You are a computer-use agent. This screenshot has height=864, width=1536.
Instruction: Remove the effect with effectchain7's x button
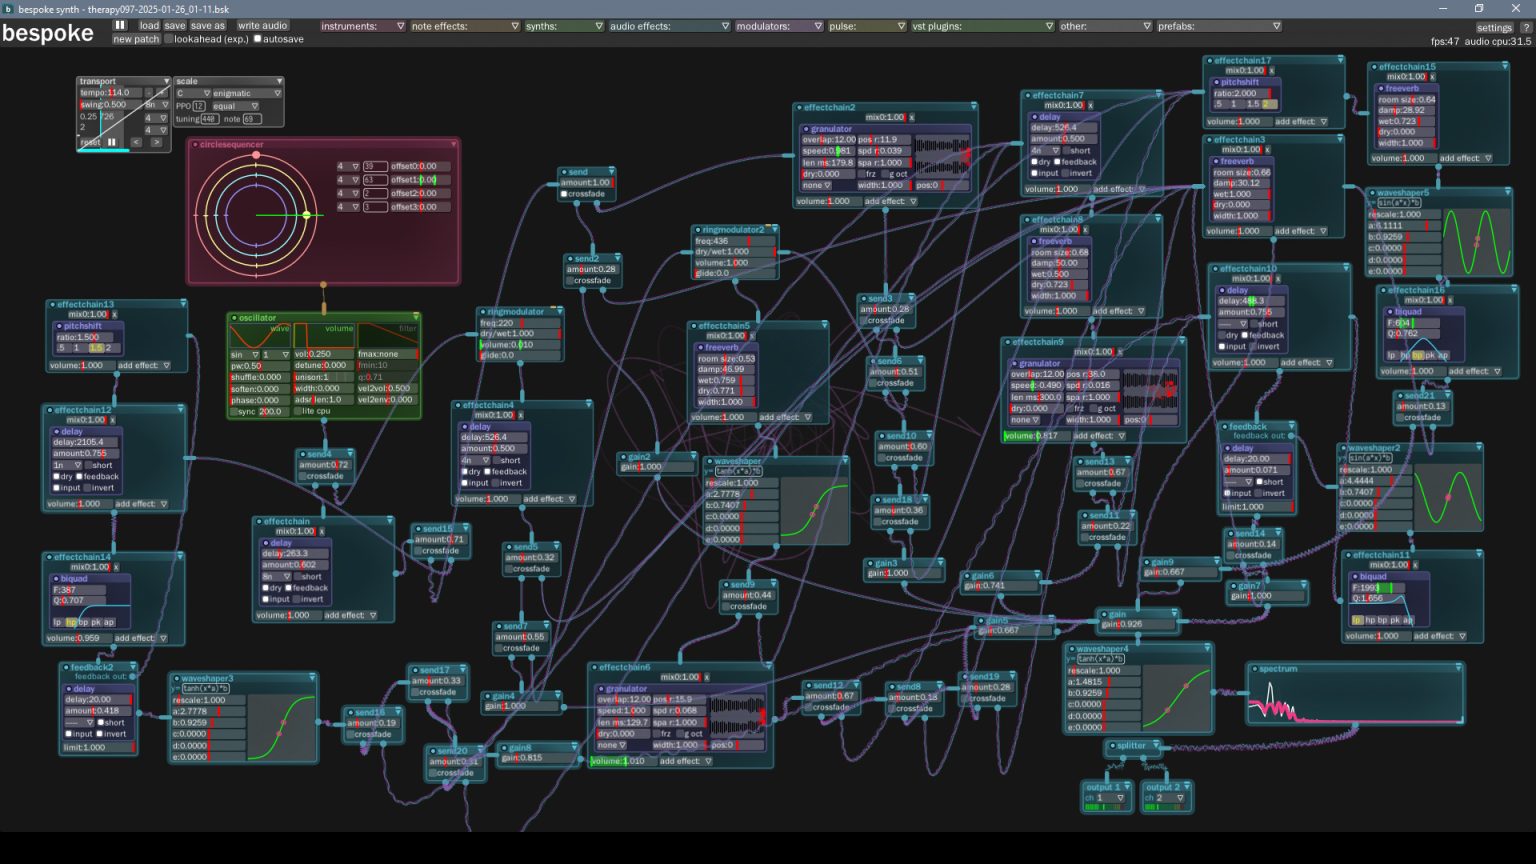[1091, 105]
